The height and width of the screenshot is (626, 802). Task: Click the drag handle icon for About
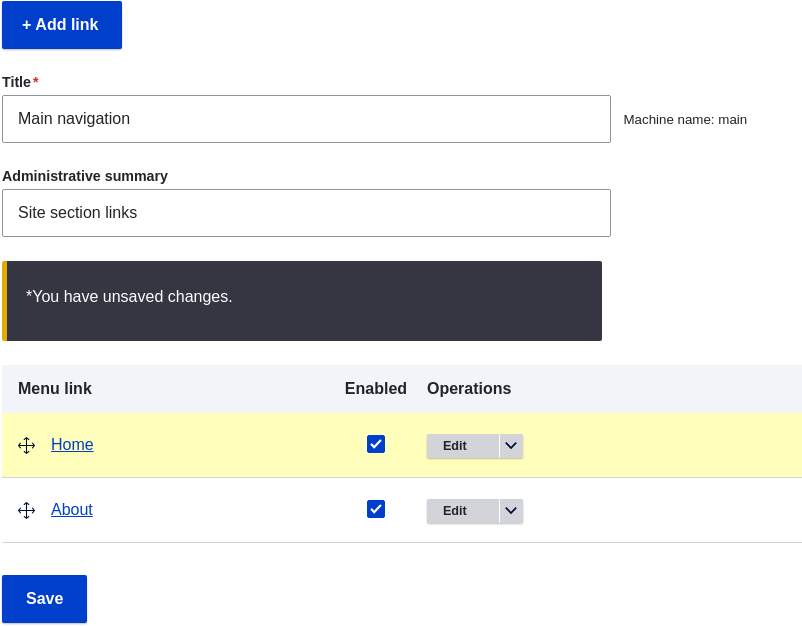26,510
